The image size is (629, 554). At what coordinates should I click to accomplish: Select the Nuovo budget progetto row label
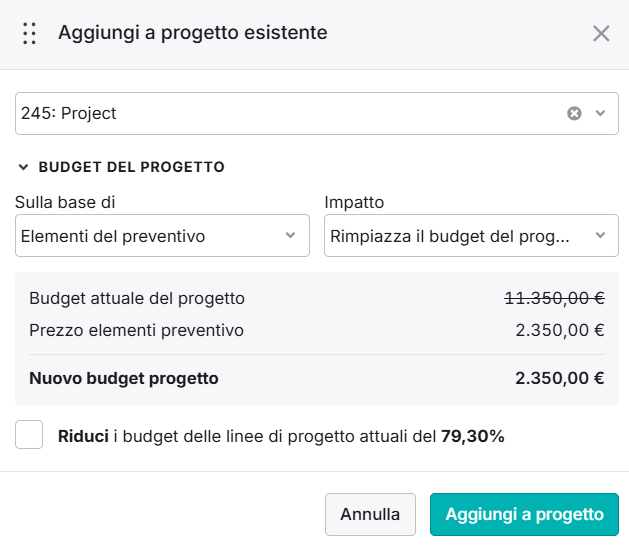point(124,378)
